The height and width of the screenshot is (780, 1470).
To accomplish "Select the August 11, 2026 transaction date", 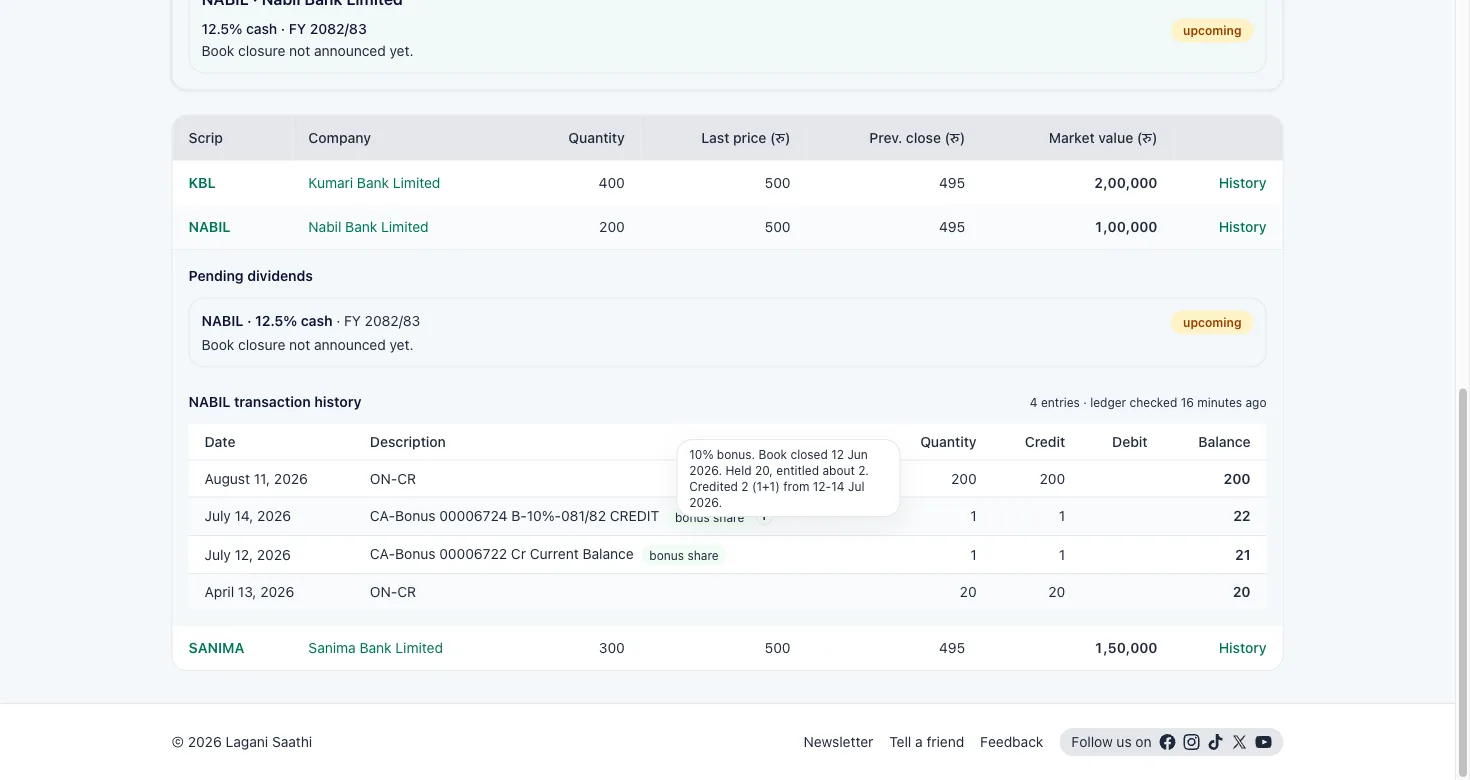I will (x=256, y=479).
